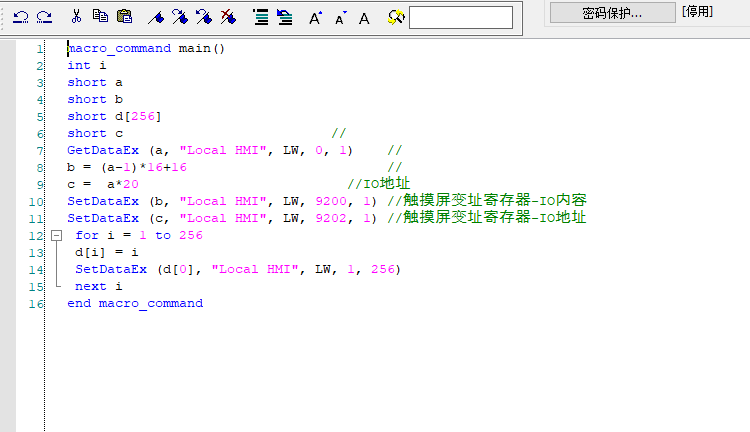Click line number 1 in the gutter
The height and width of the screenshot is (432, 750).
pos(38,48)
